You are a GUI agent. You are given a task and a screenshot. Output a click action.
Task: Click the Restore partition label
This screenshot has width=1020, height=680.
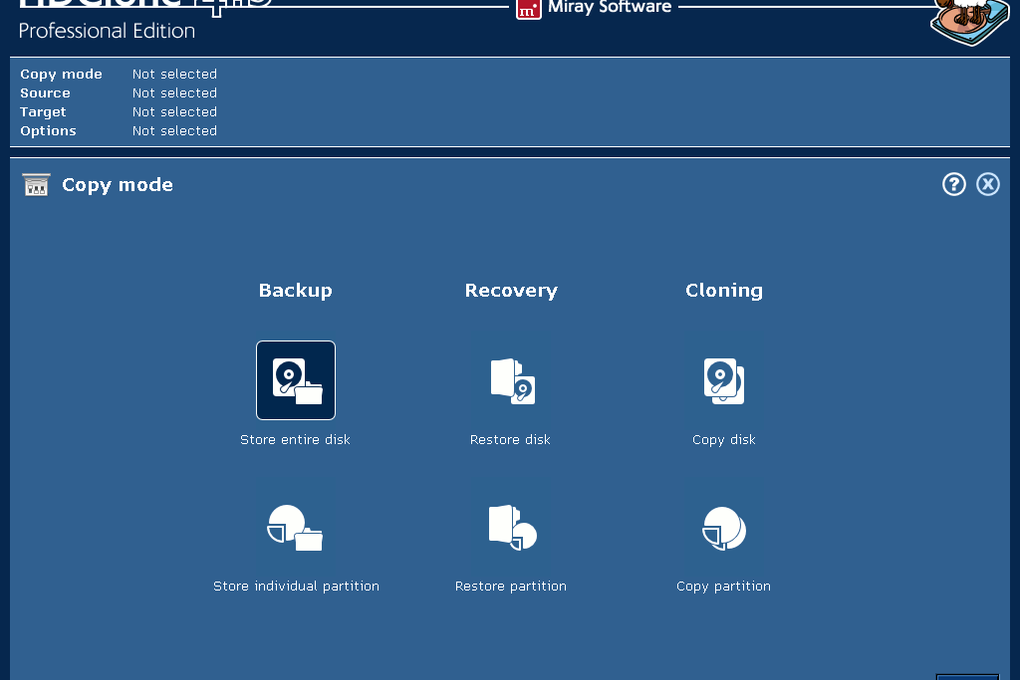511,586
